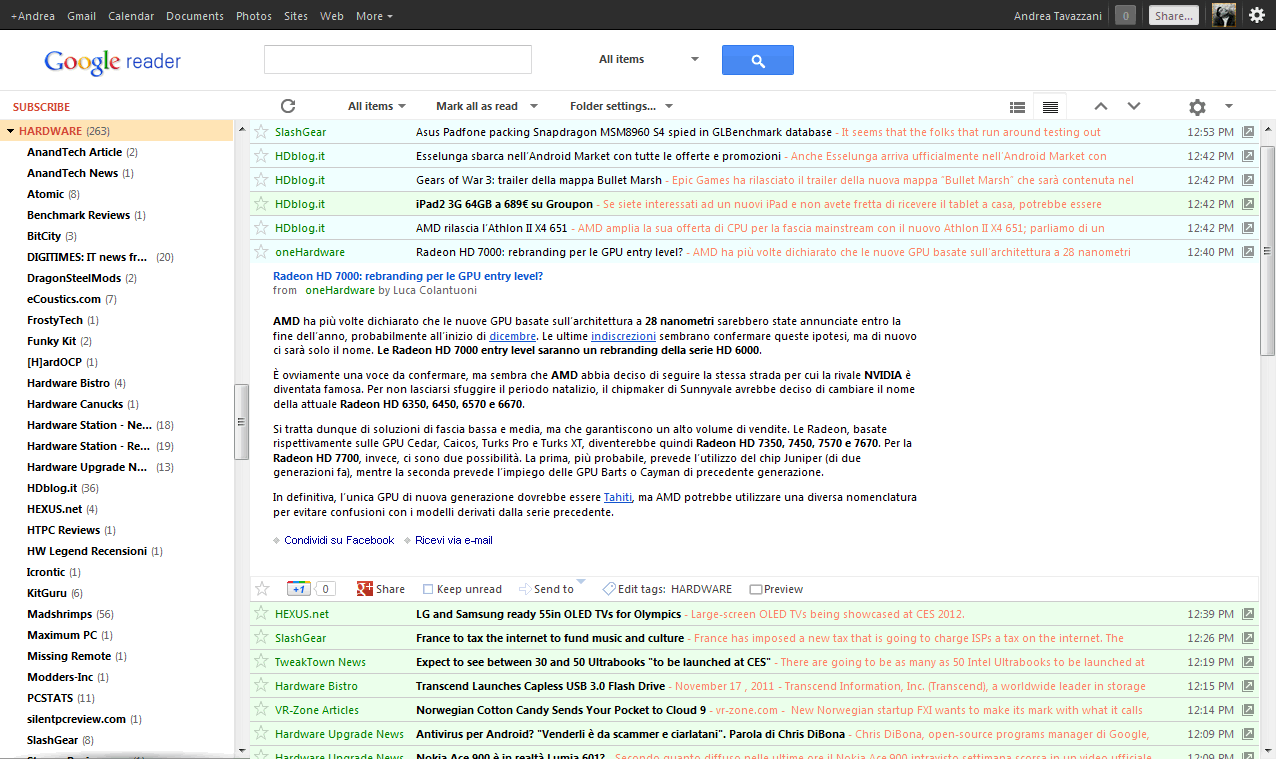The width and height of the screenshot is (1276, 772).
Task: Open Calendar from the top bar
Action: point(131,16)
